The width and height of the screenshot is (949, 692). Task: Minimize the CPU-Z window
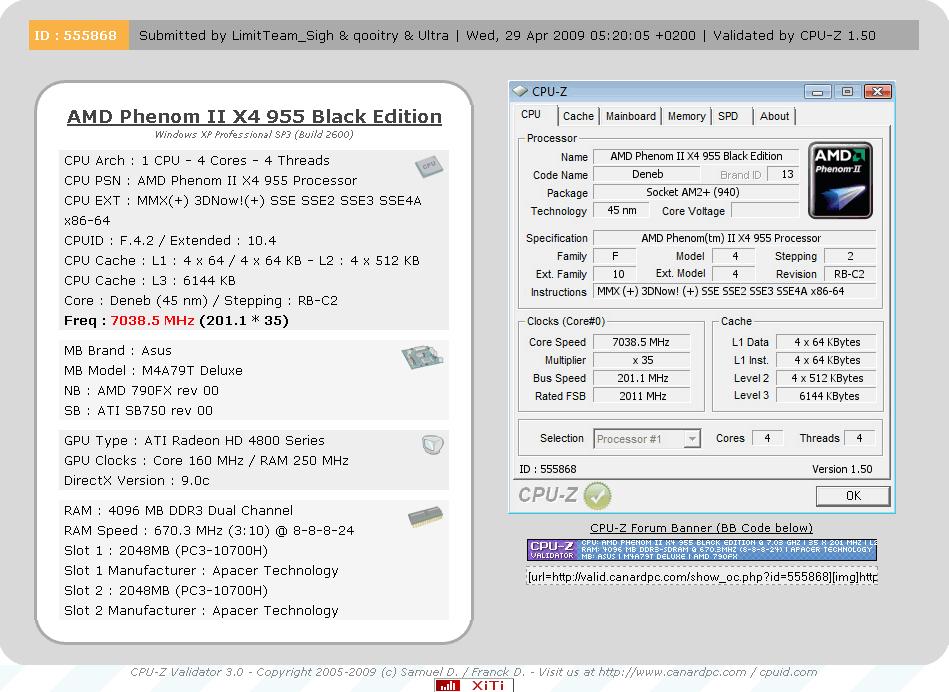(817, 92)
